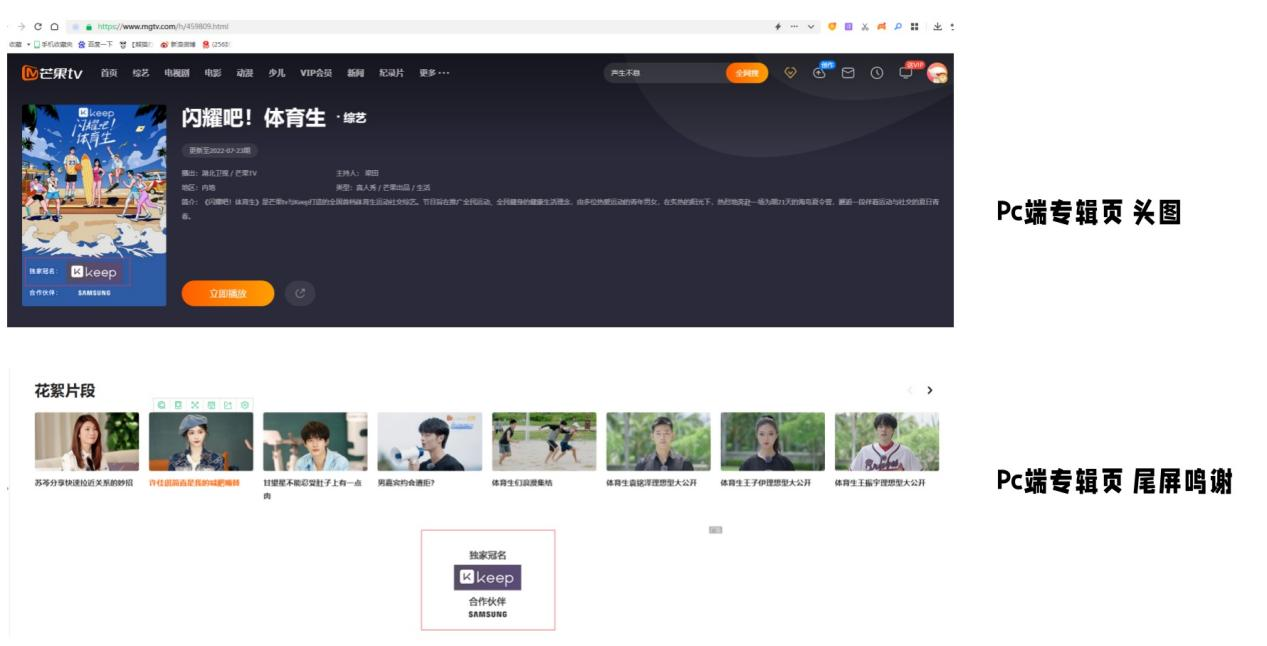This screenshot has height=646, width=1267.
Task: Open the 体育生王振宇理想型大公开 clip thumbnail
Action: (887, 441)
